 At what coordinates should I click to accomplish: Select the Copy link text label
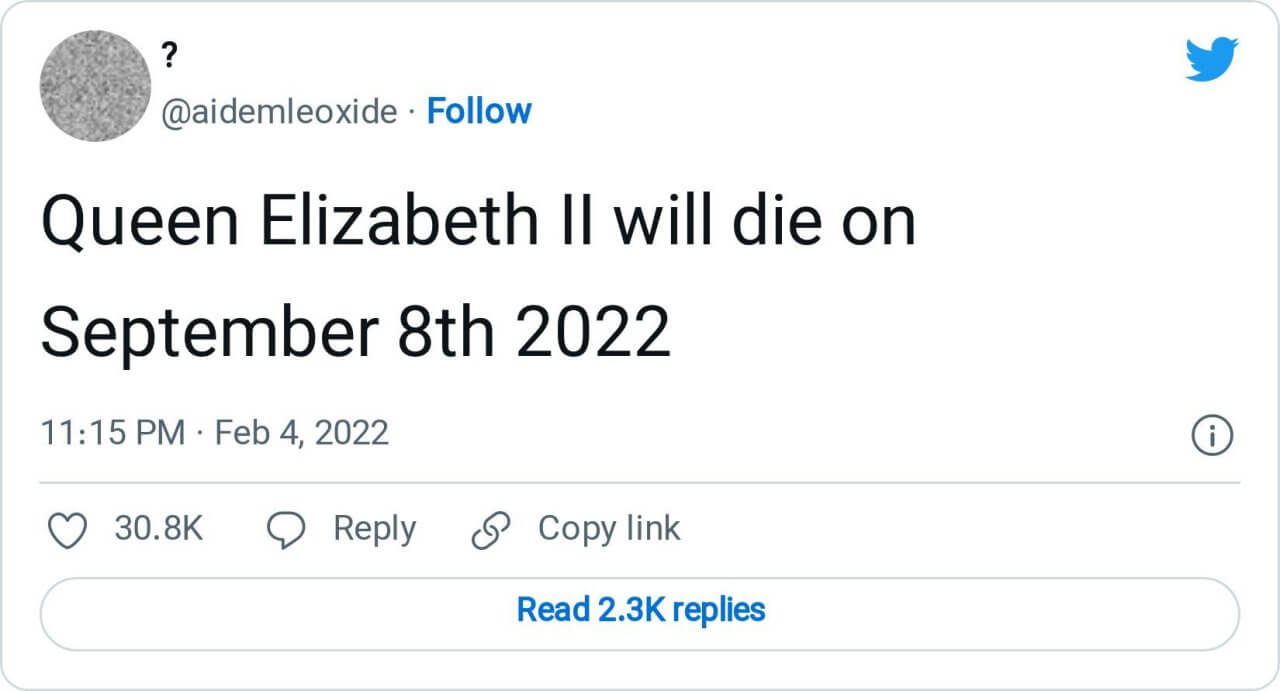tap(609, 529)
